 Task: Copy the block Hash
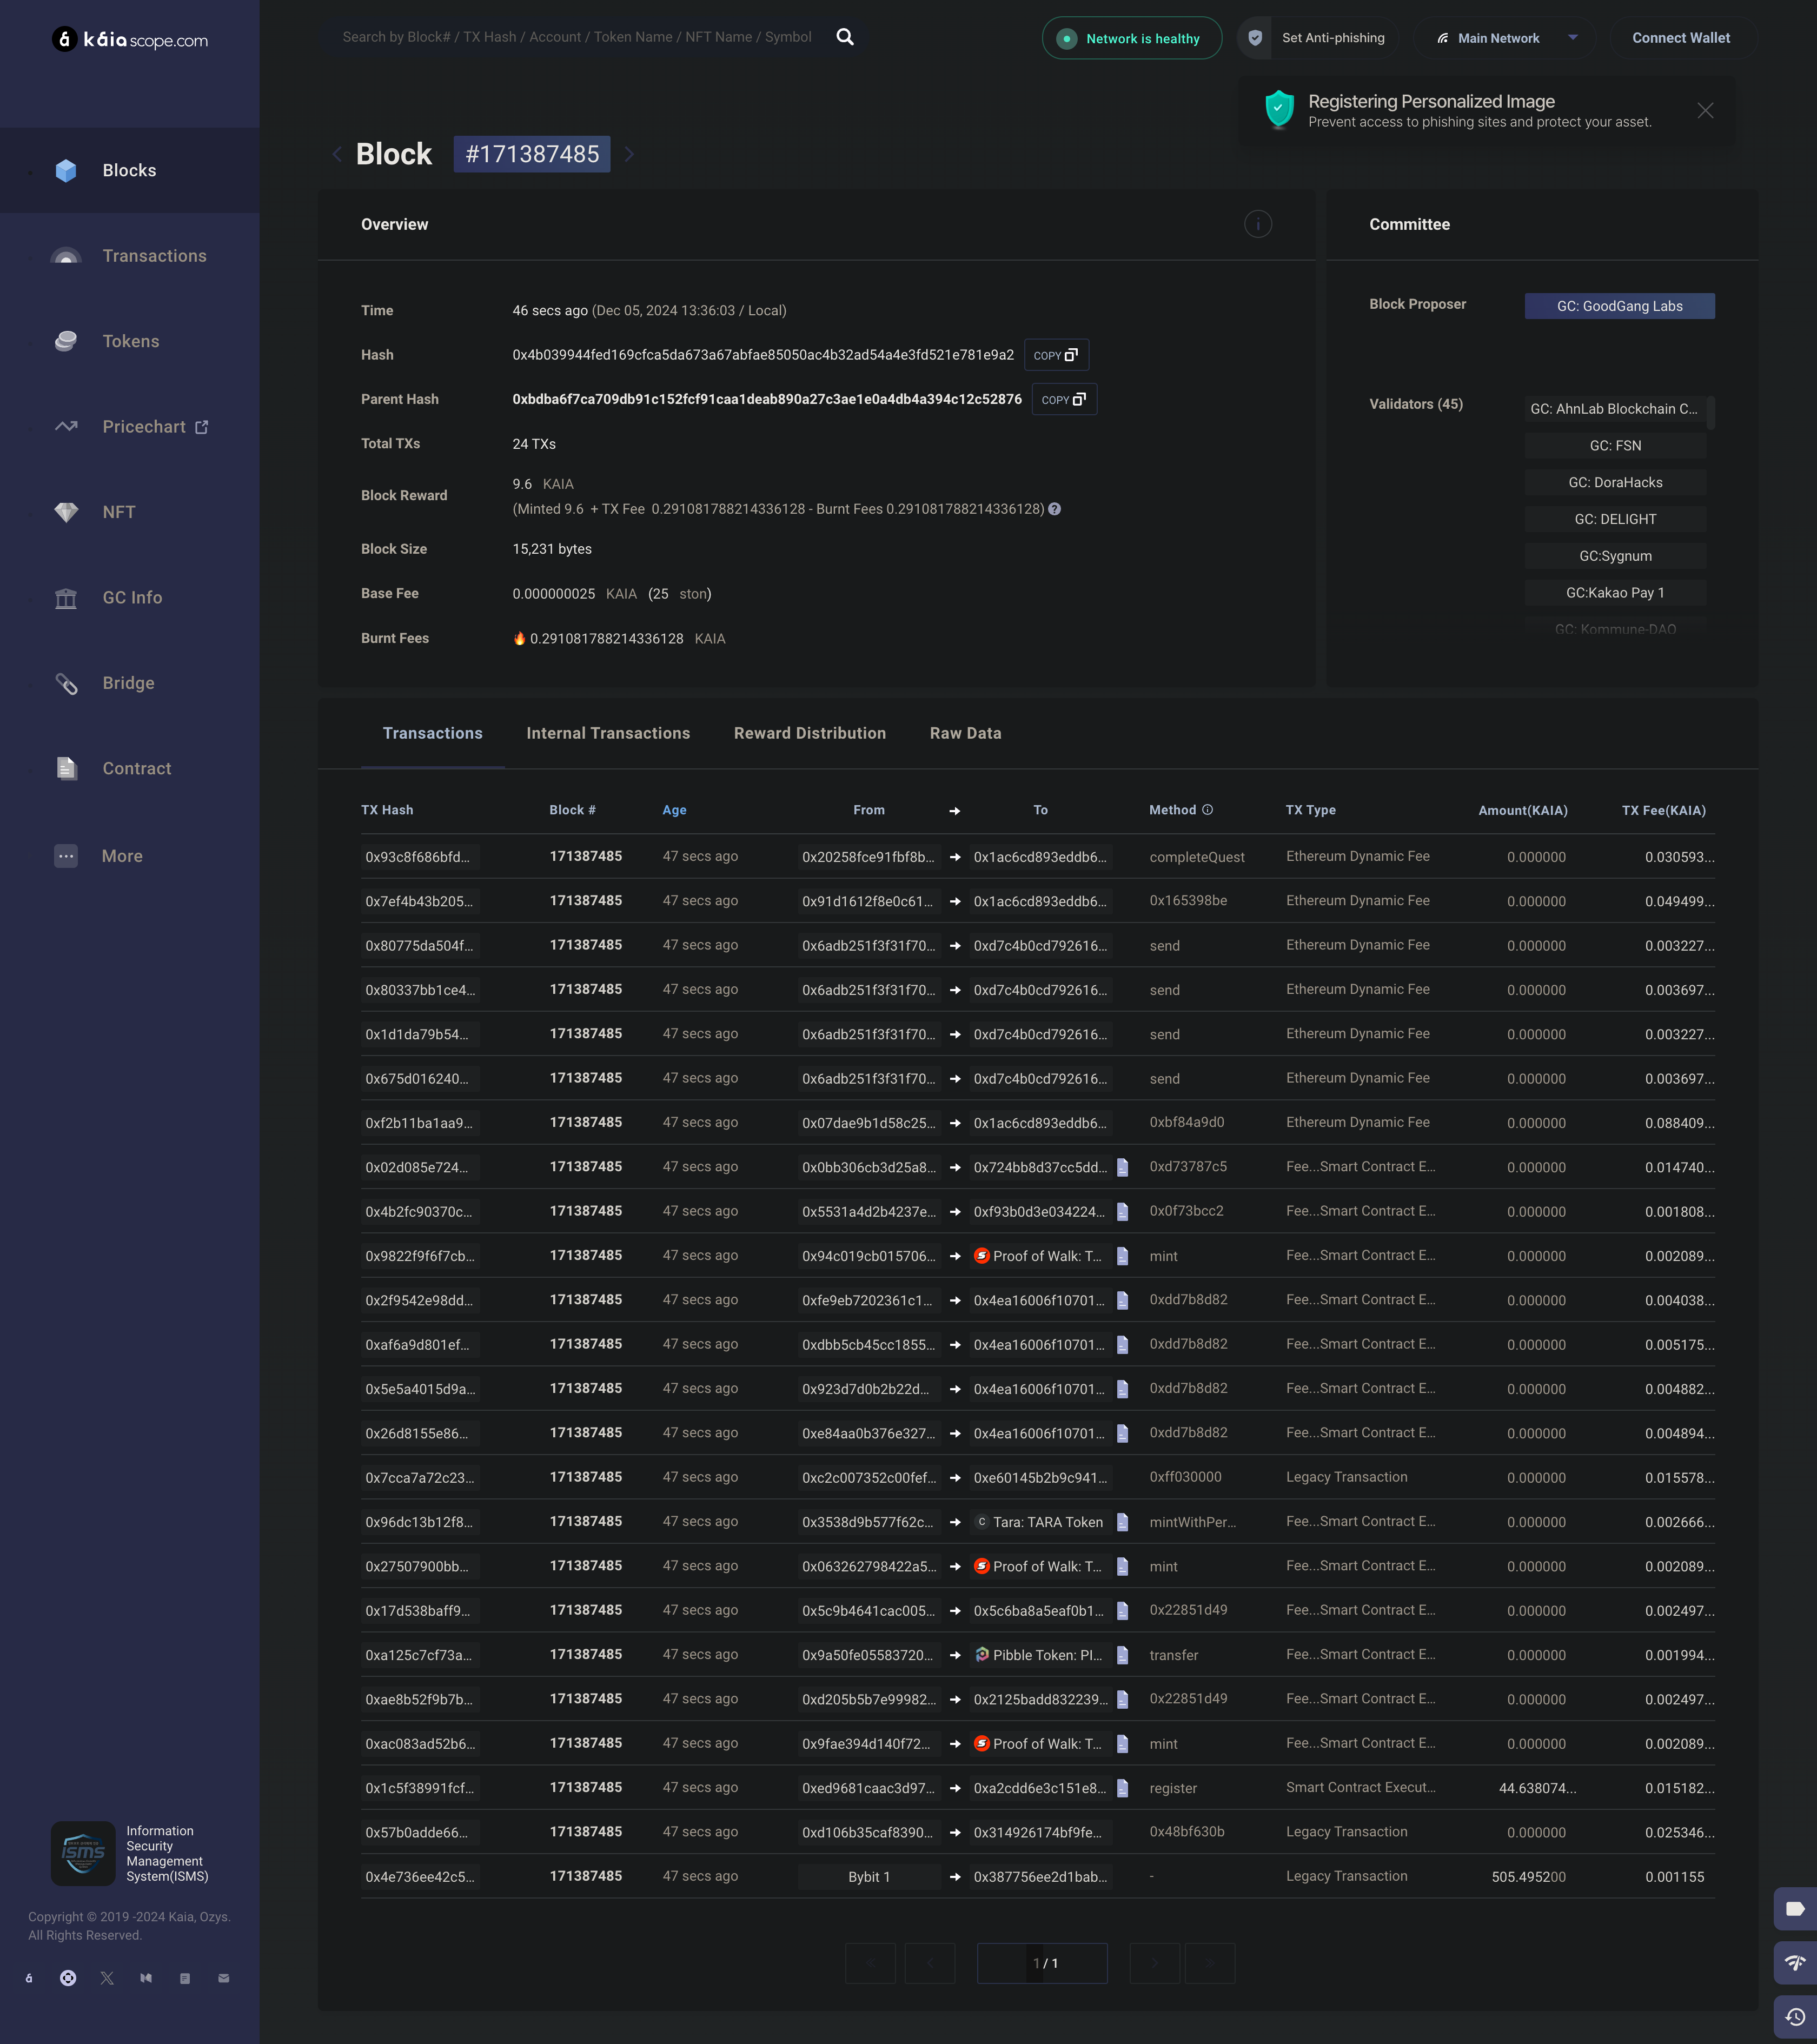point(1056,355)
